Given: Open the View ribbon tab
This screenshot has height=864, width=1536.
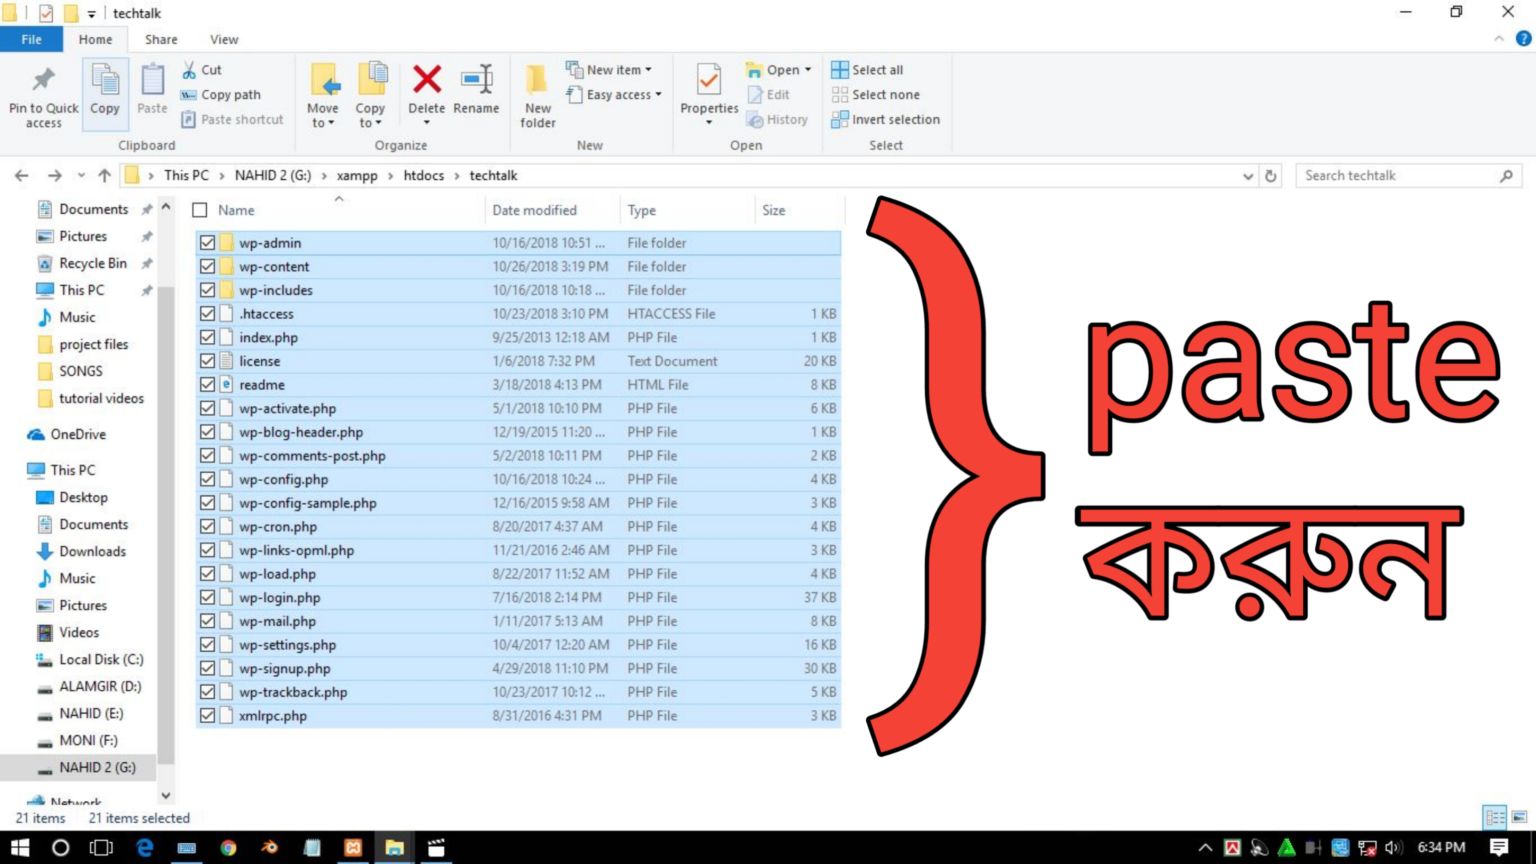Looking at the screenshot, I should pos(224,40).
